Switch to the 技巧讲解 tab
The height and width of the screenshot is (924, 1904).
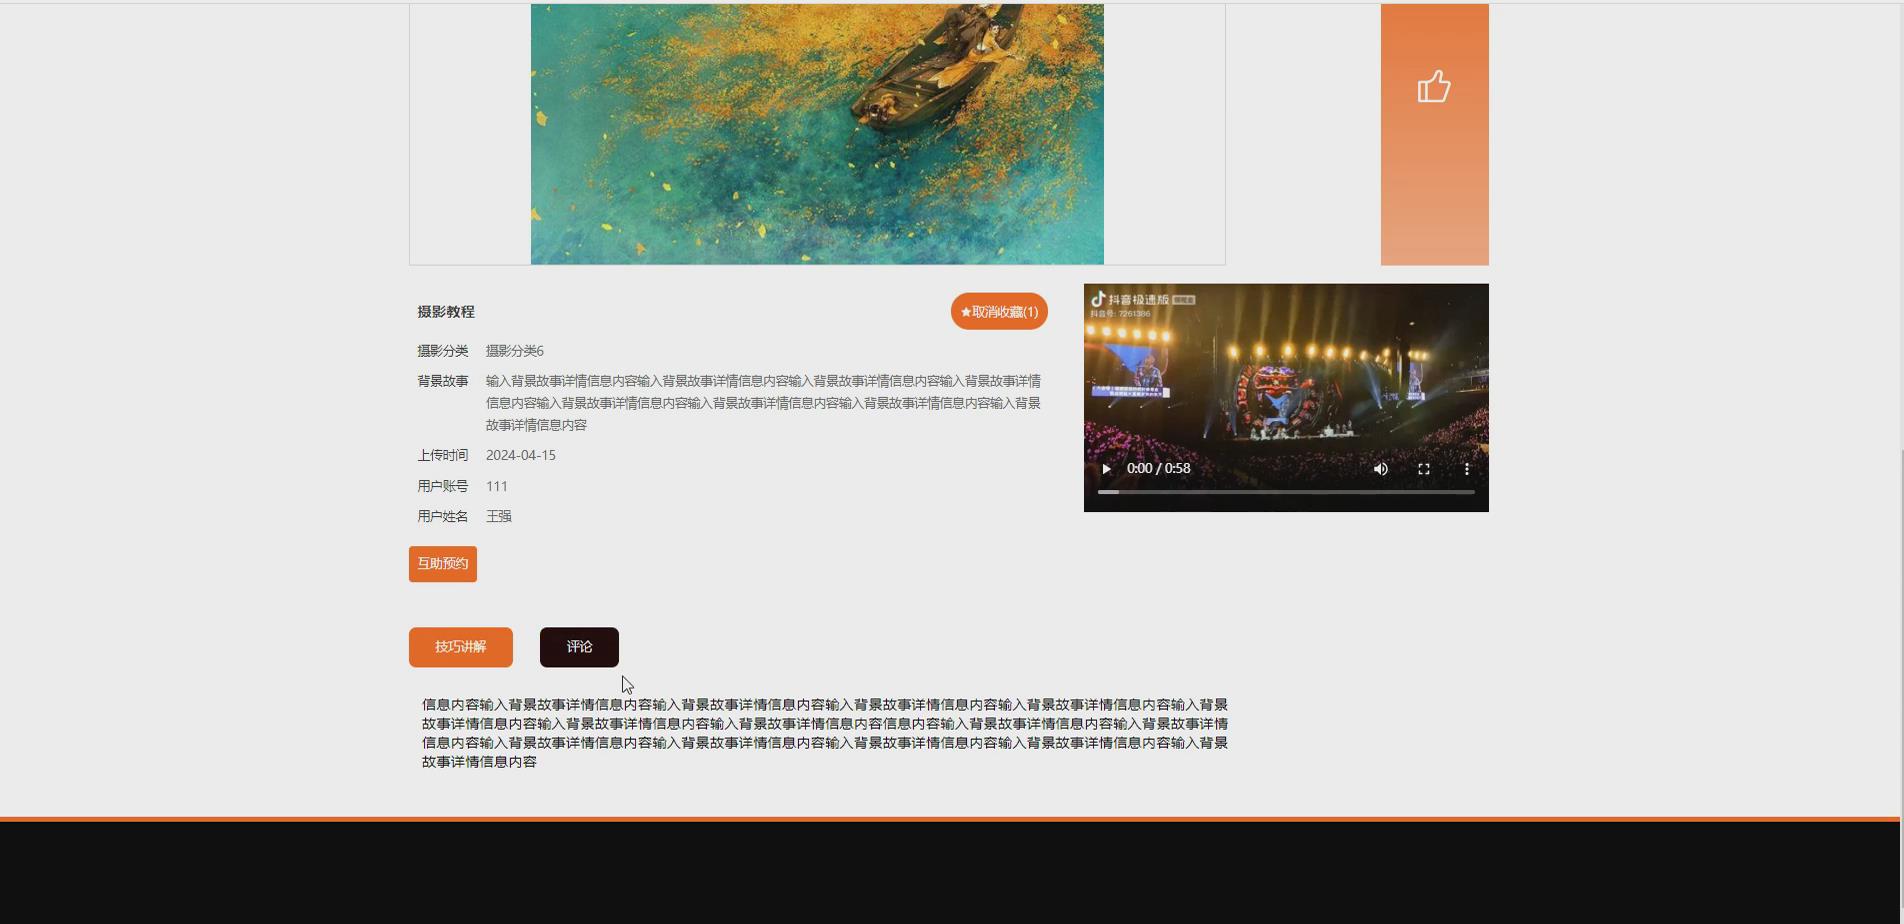point(459,647)
